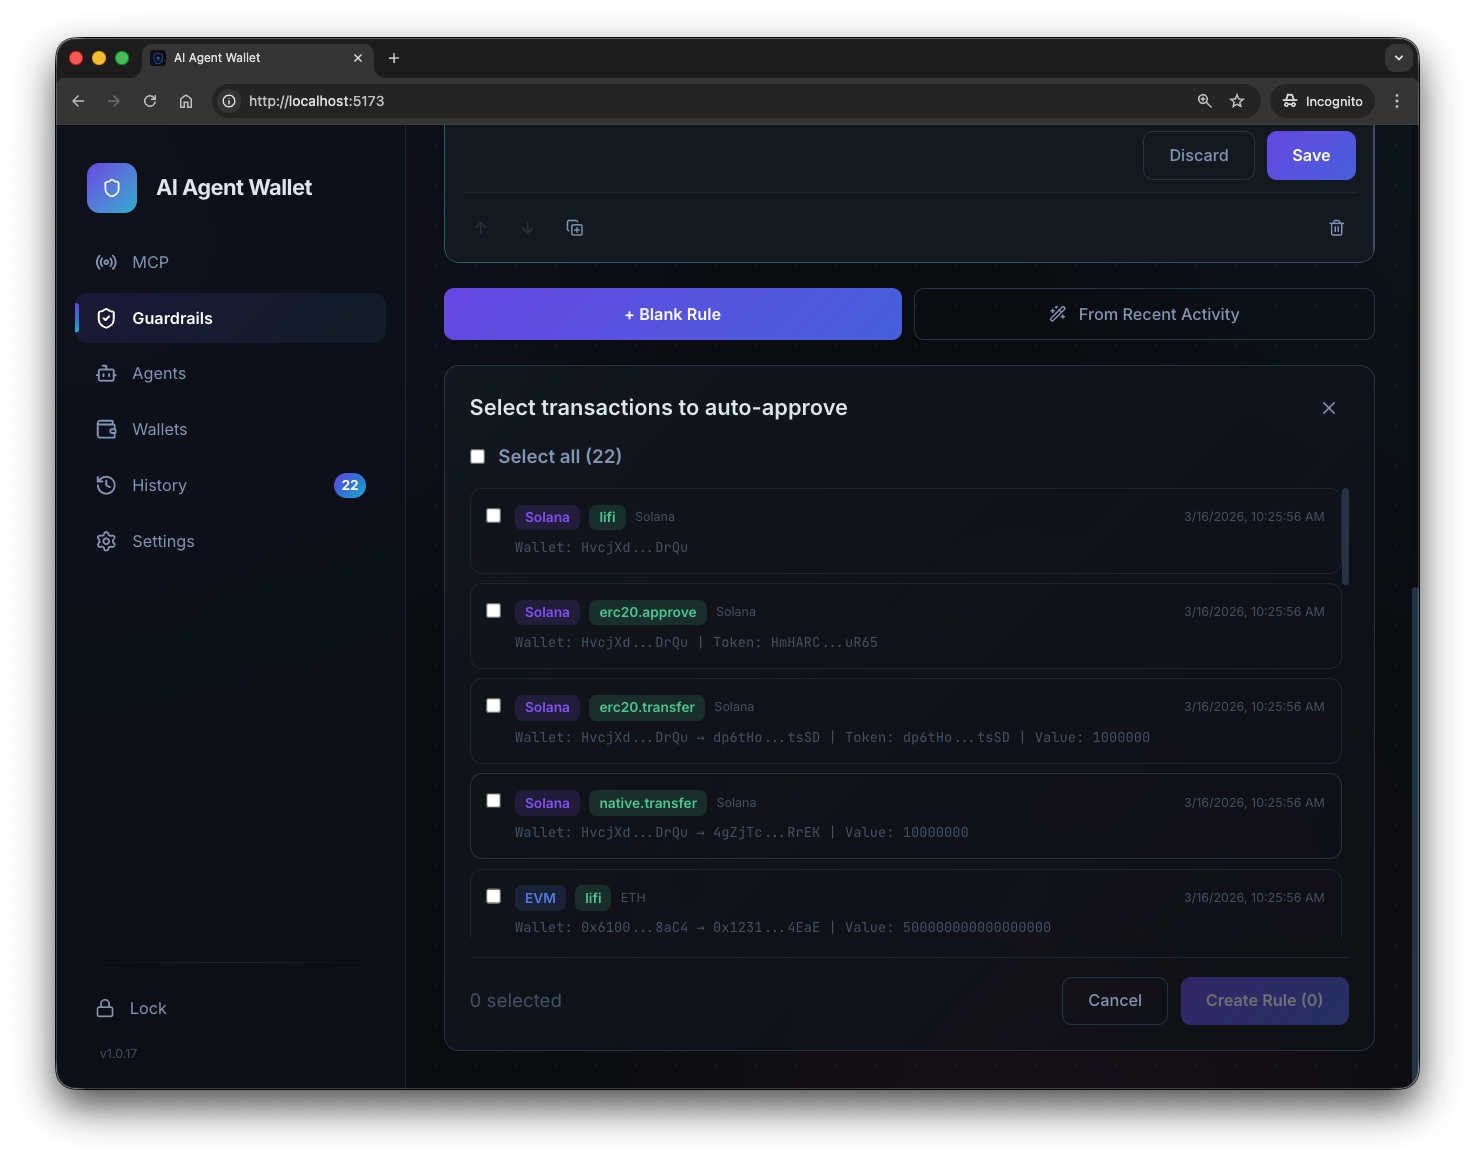The height and width of the screenshot is (1163, 1475).
Task: Click the duplicate rule icon
Action: pos(575,228)
